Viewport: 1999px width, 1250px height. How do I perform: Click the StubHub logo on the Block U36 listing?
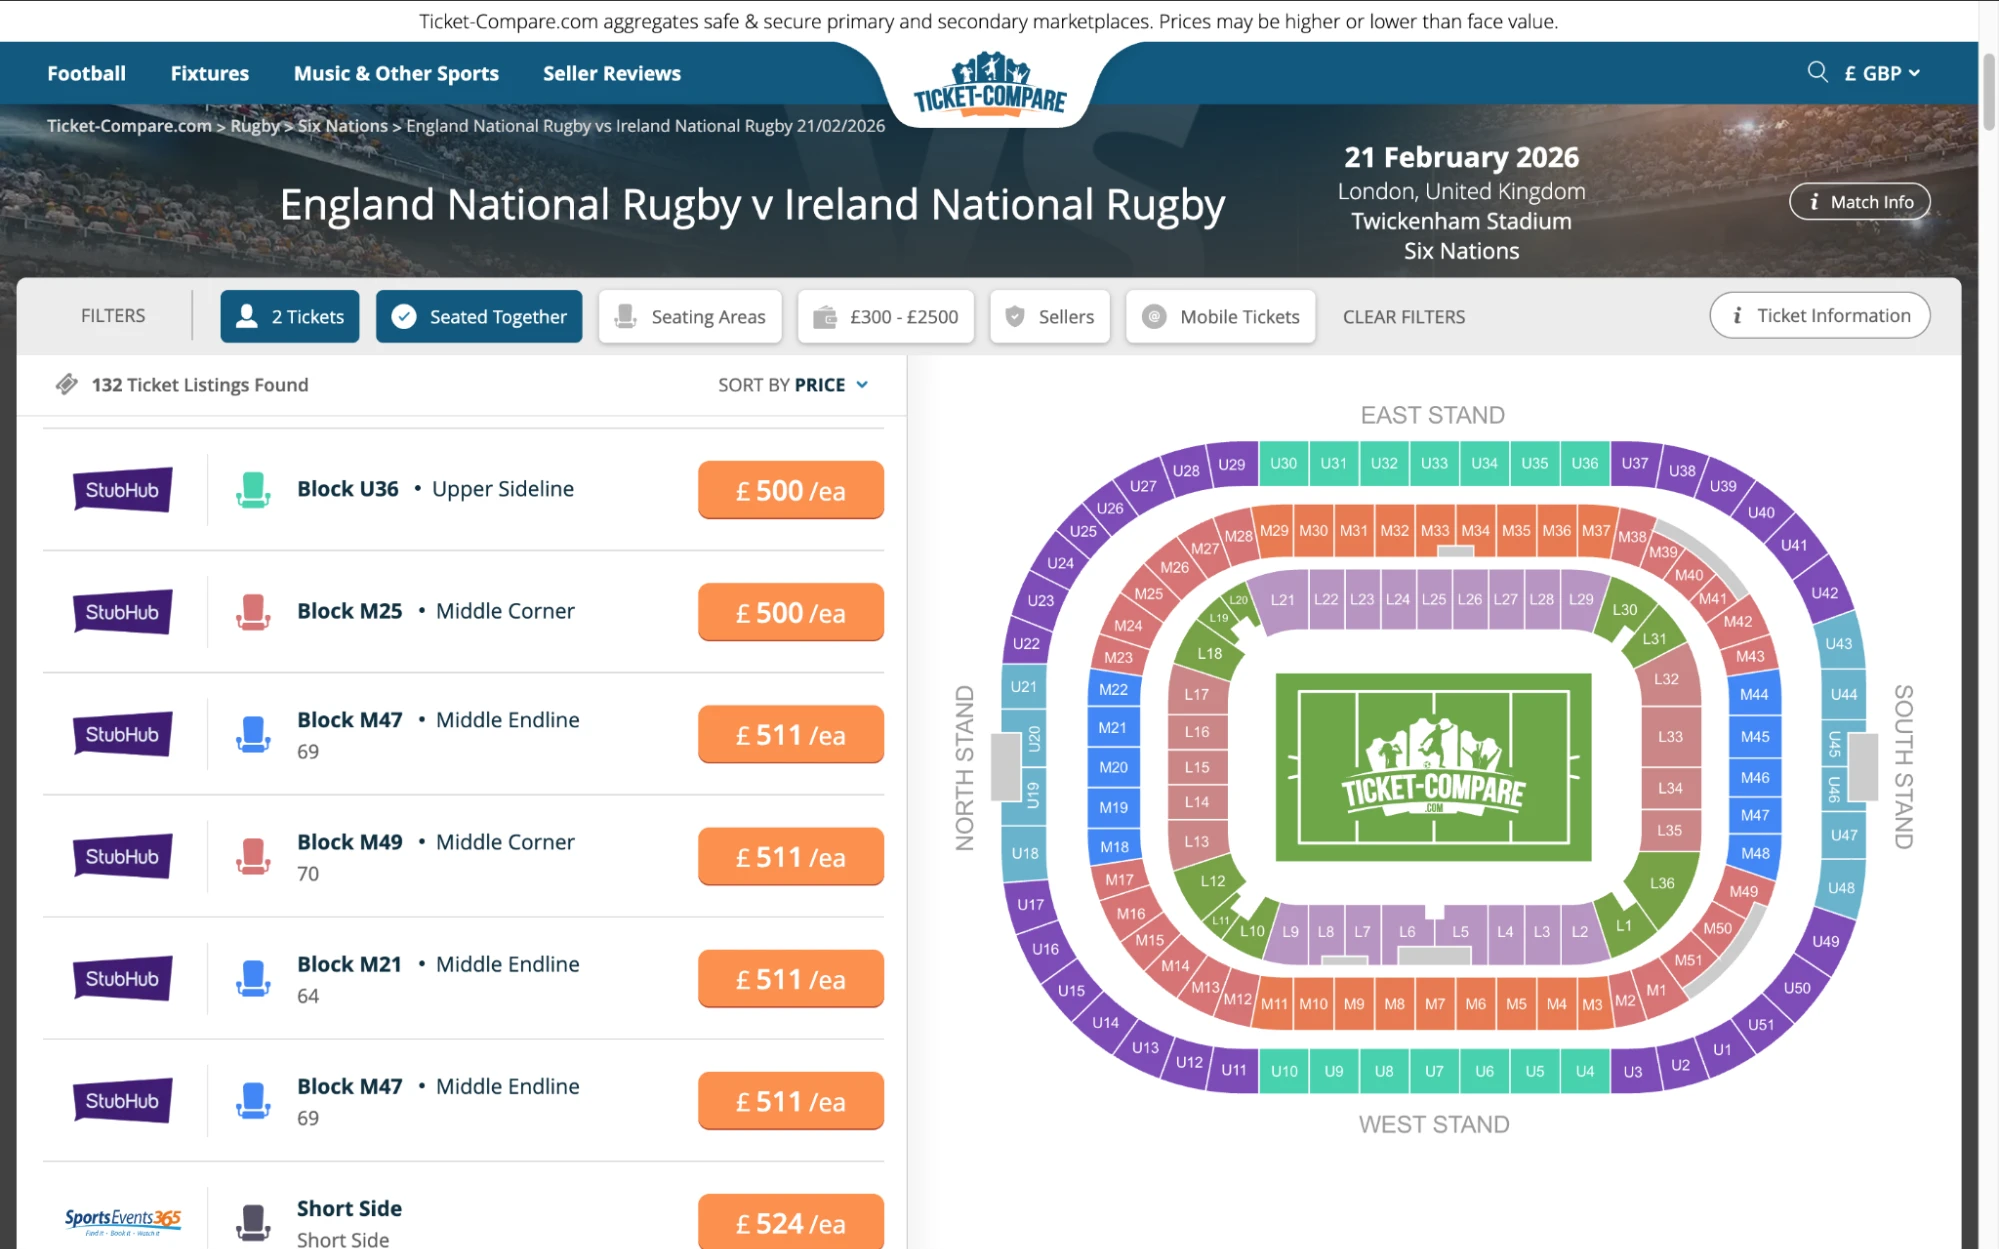coord(122,490)
